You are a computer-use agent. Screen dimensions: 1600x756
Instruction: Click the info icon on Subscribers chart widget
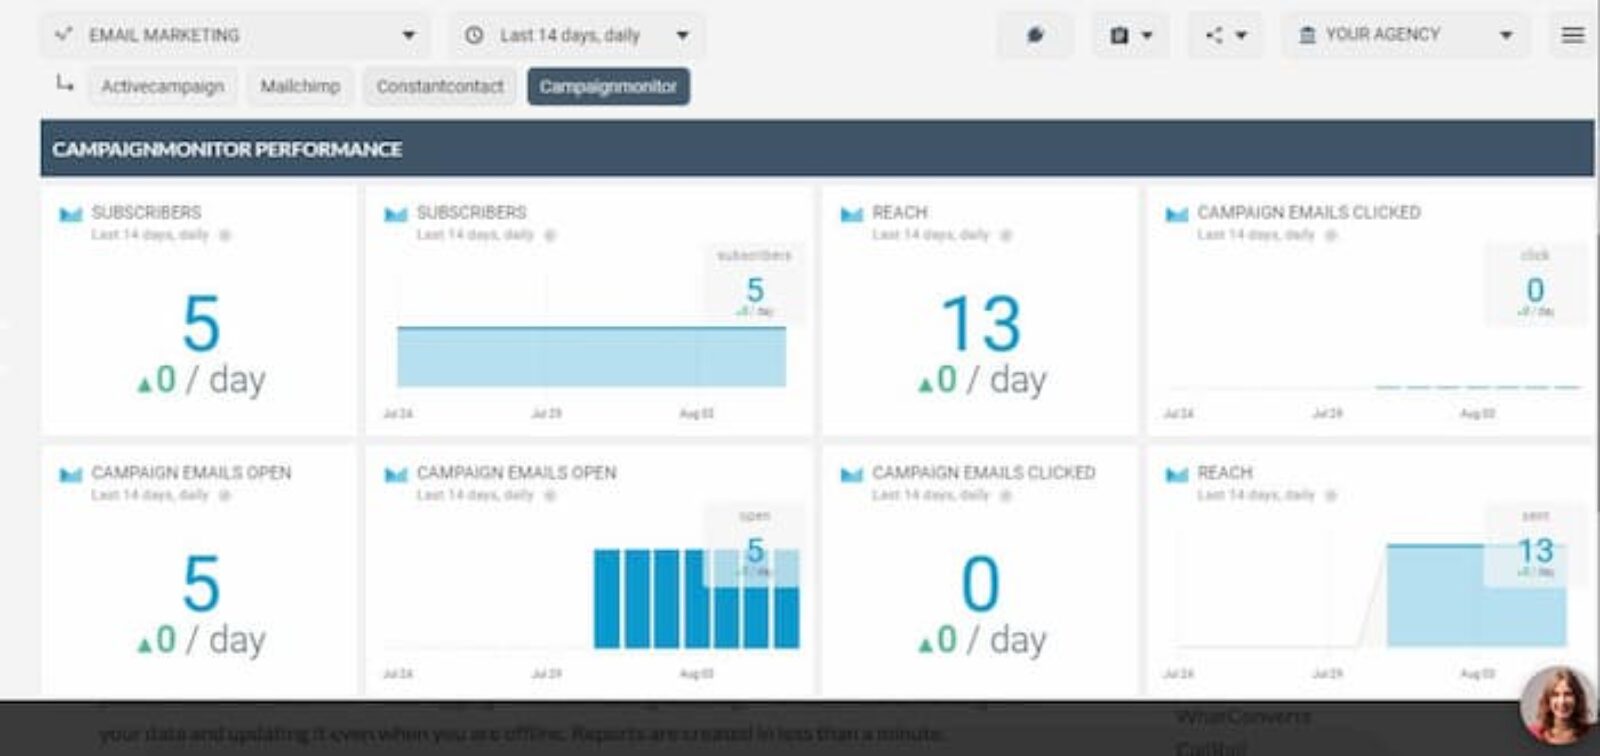(550, 235)
